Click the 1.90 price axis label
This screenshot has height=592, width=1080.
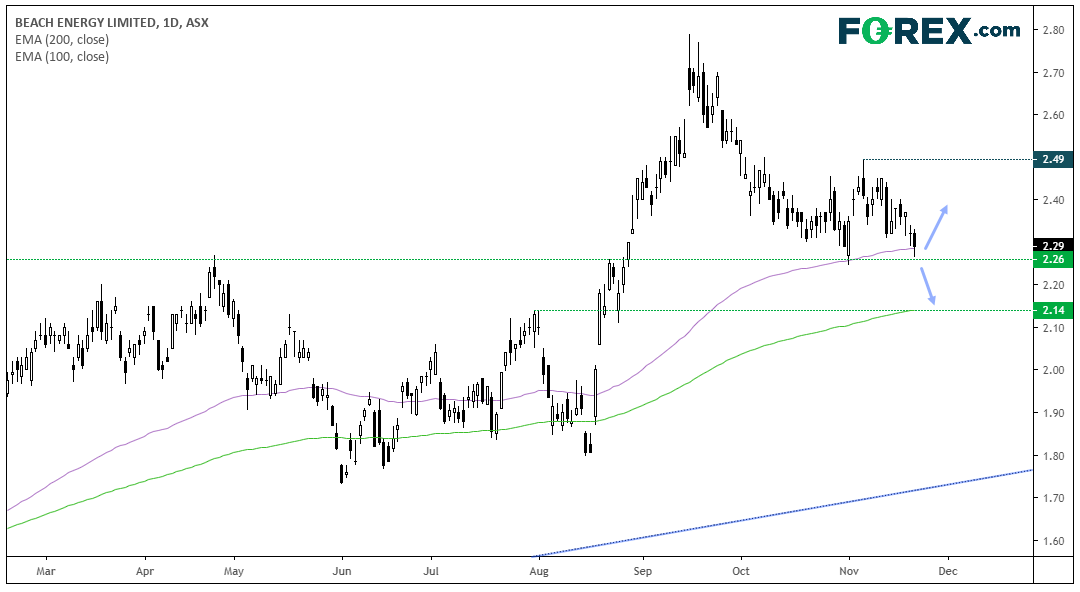(x=1053, y=413)
